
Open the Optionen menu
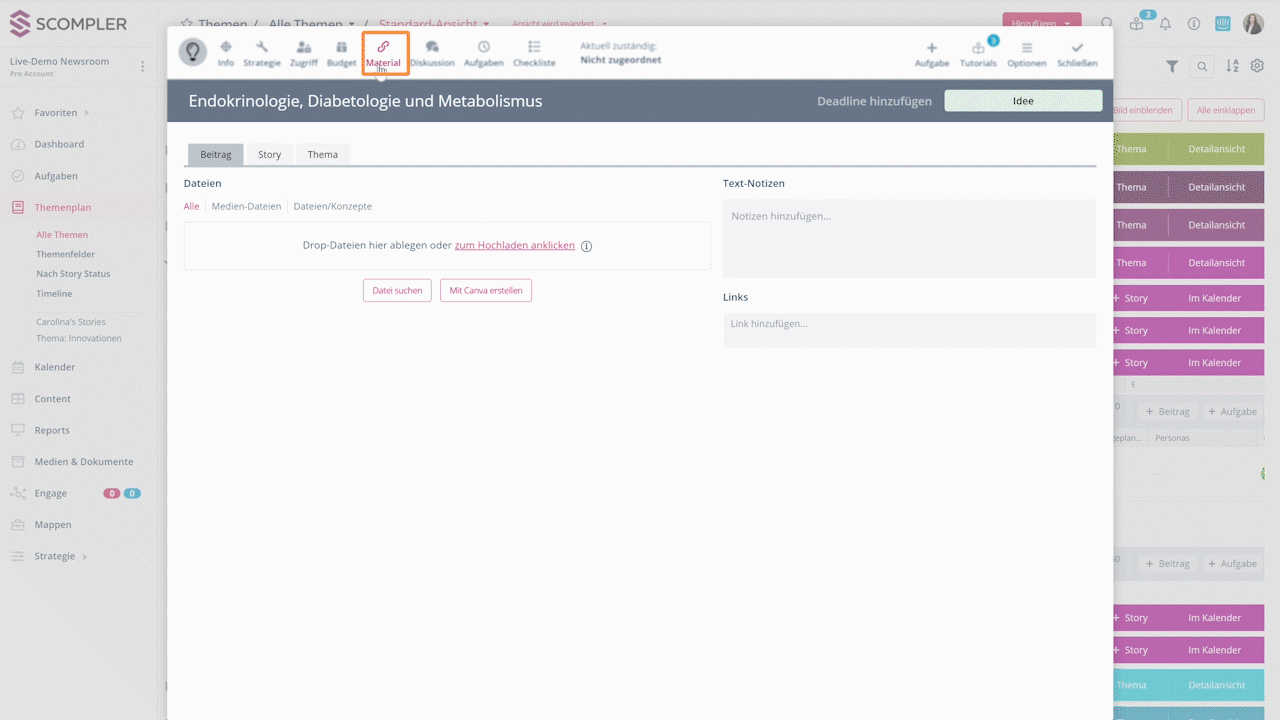[x=1026, y=48]
